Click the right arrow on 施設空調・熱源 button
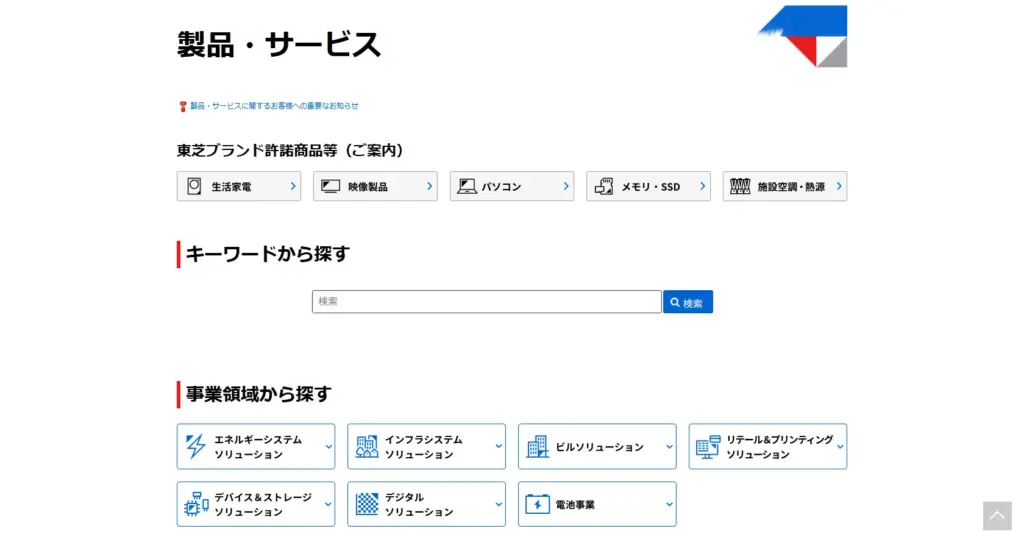The height and width of the screenshot is (537, 1024). click(839, 186)
